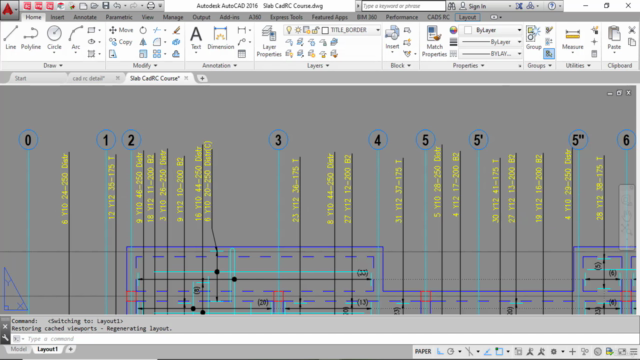Select the Line tool
The width and height of the screenshot is (640, 360).
(x=11, y=38)
